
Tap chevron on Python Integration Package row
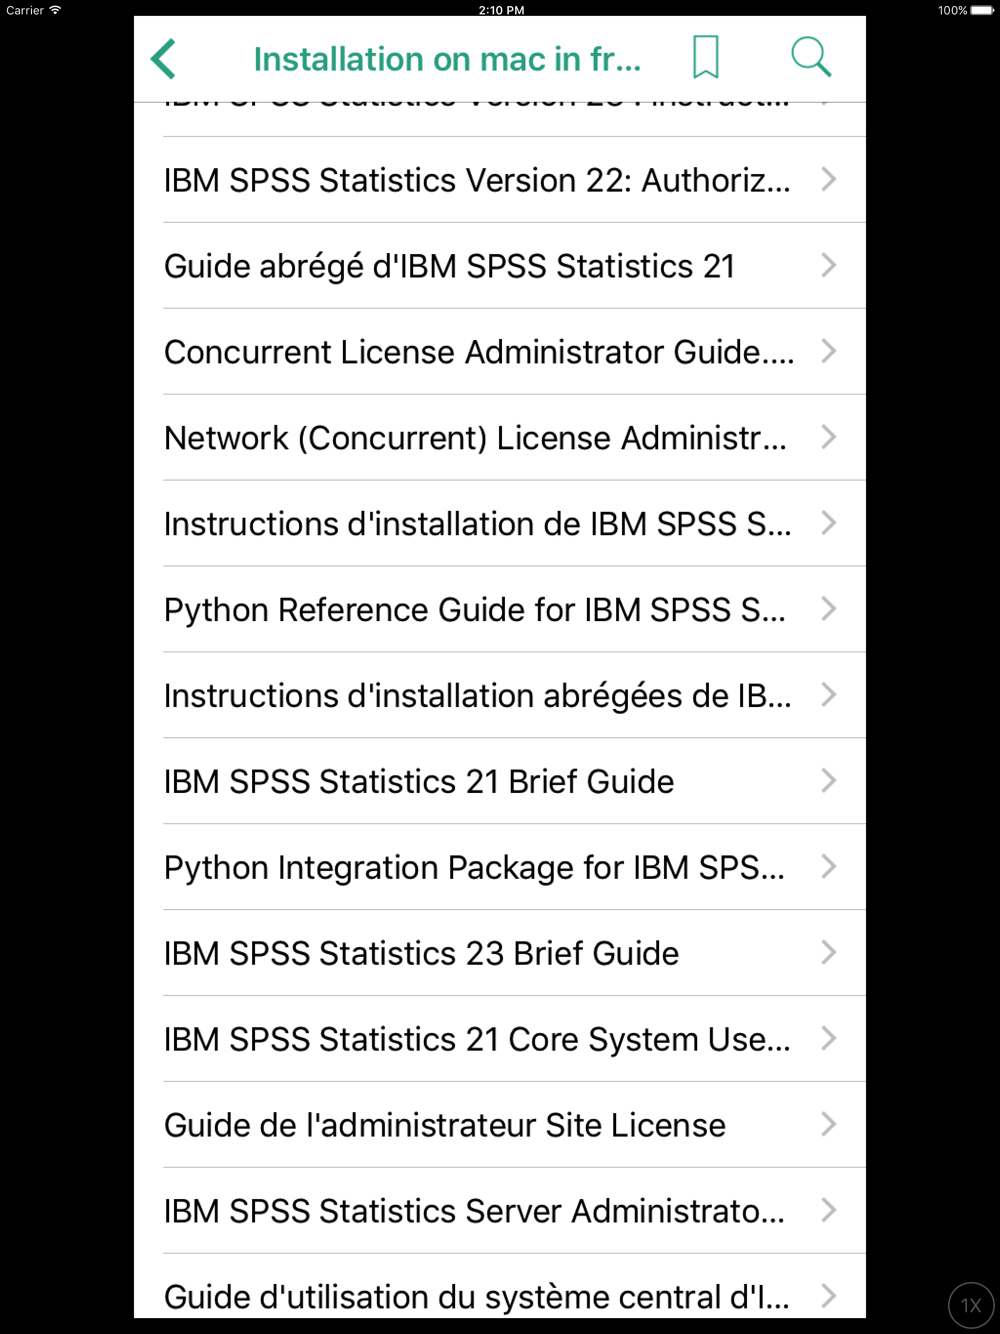click(x=829, y=867)
